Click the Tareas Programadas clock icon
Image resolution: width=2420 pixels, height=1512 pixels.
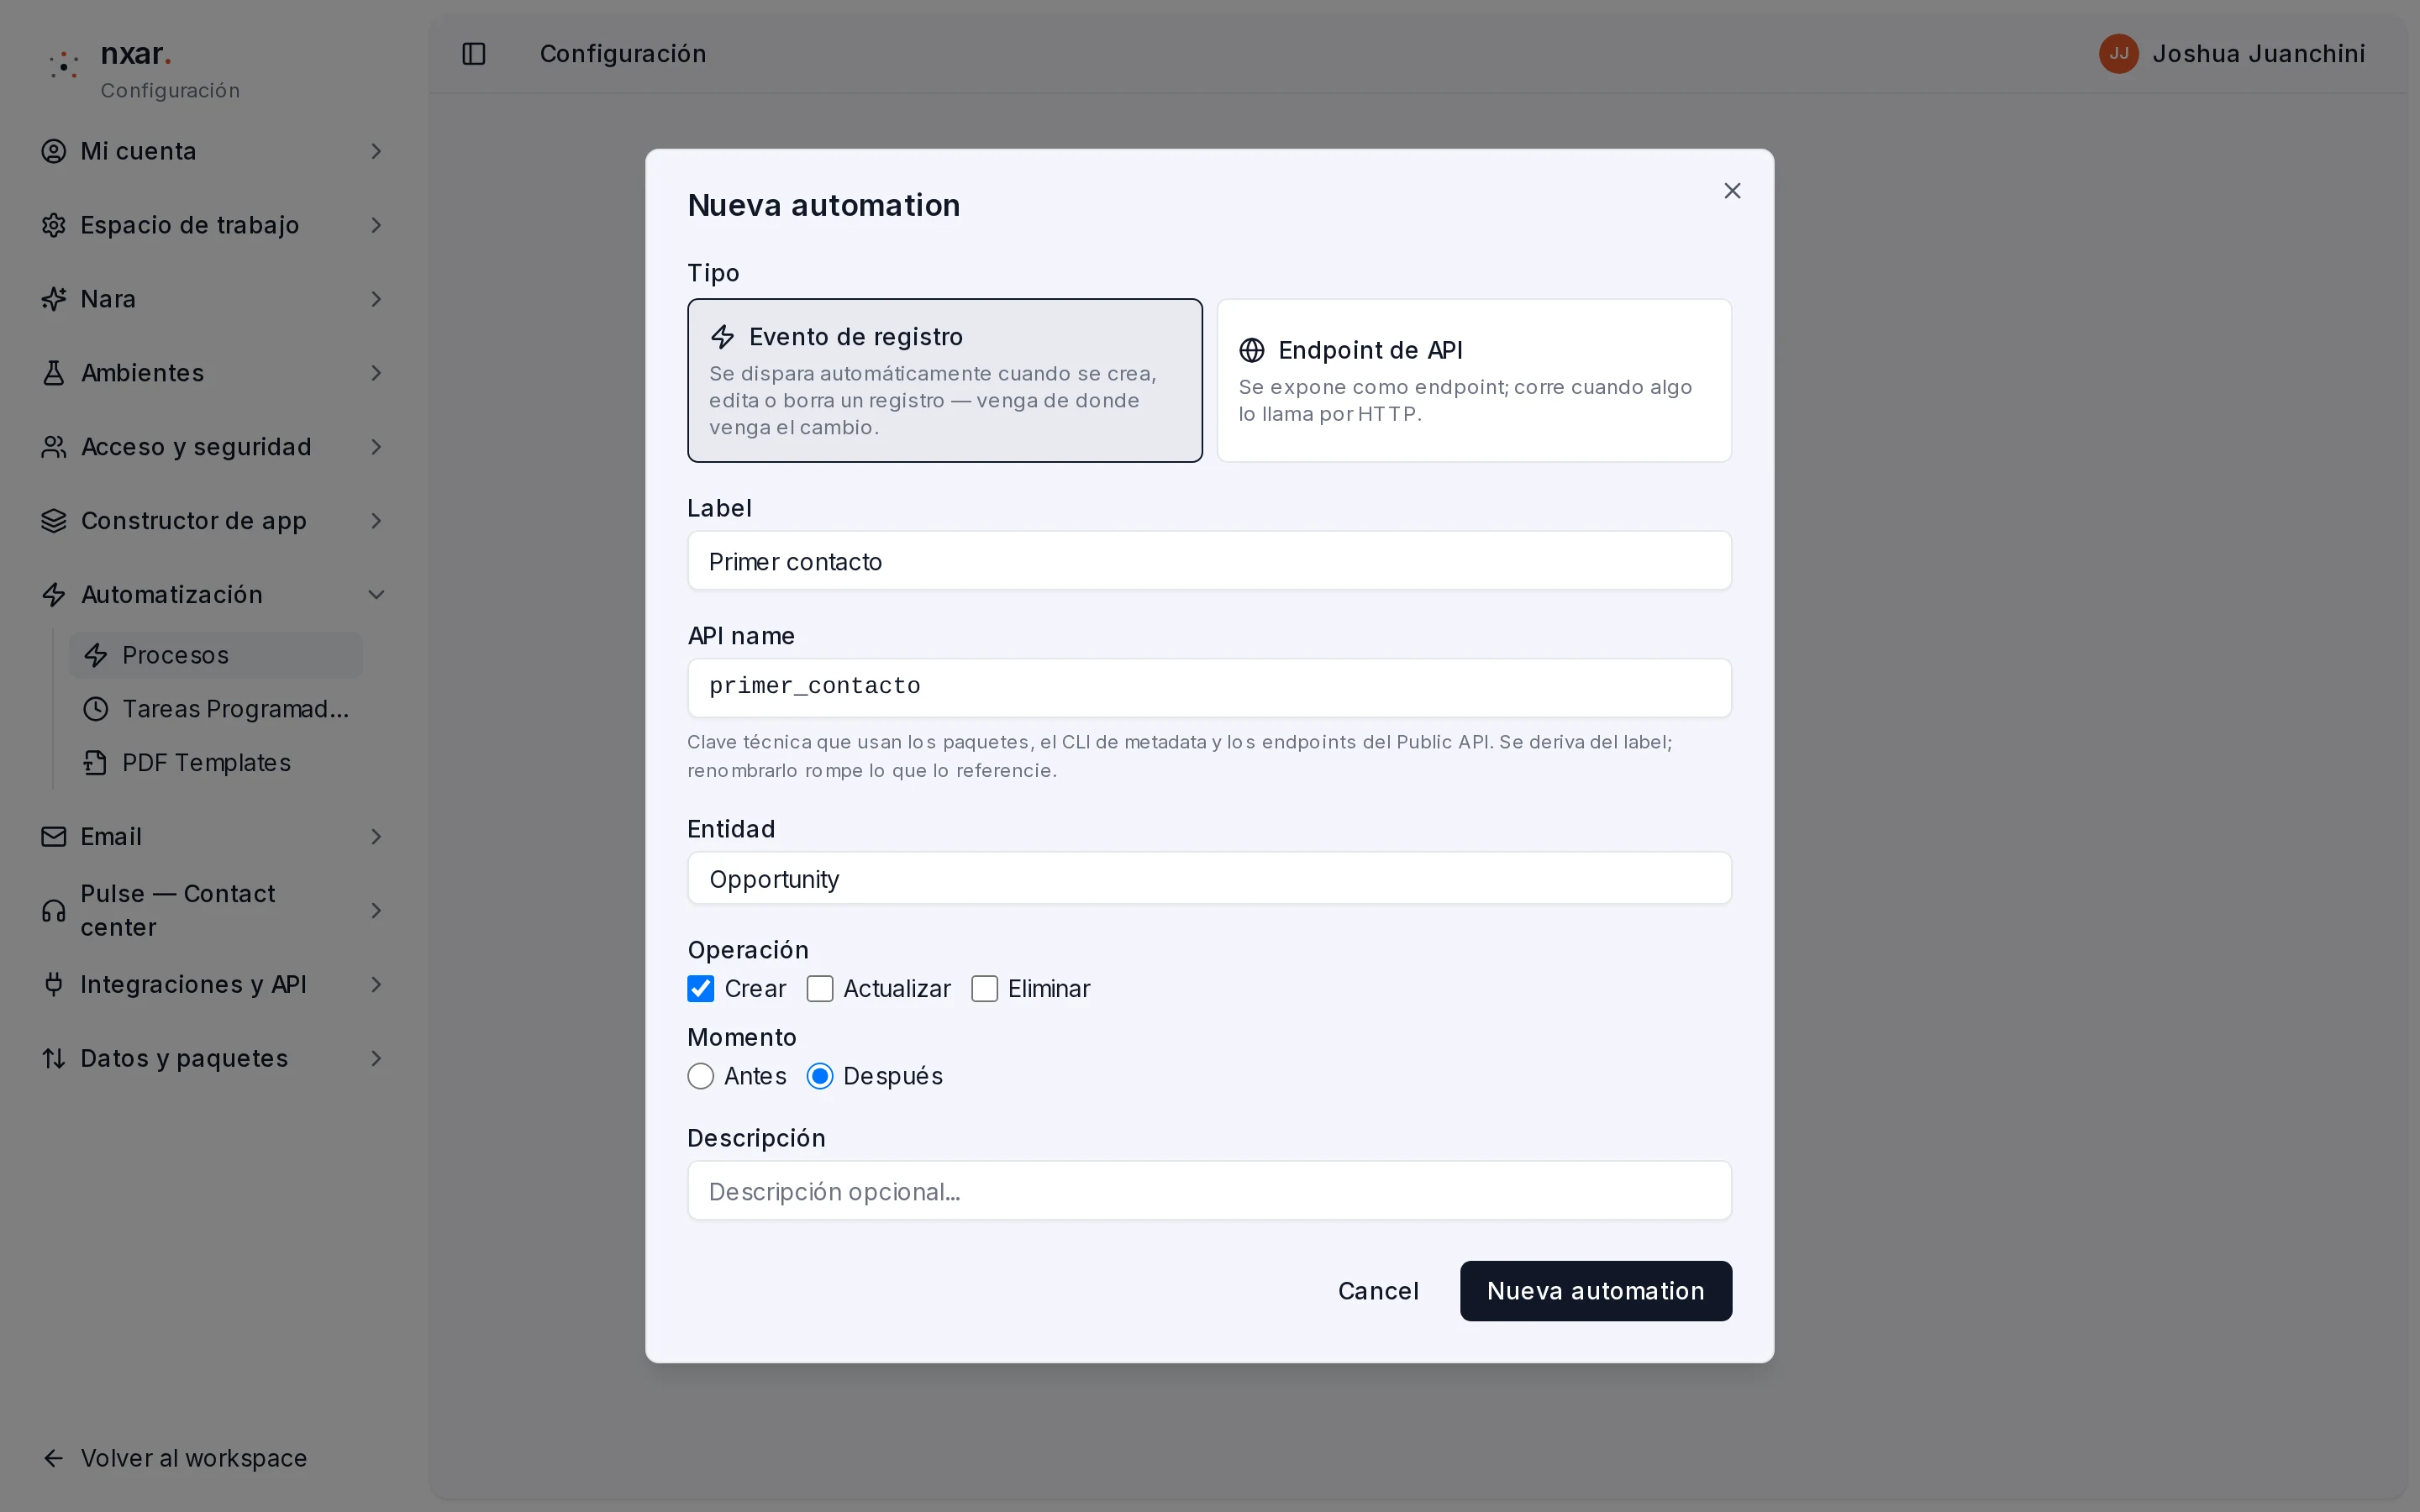96,709
